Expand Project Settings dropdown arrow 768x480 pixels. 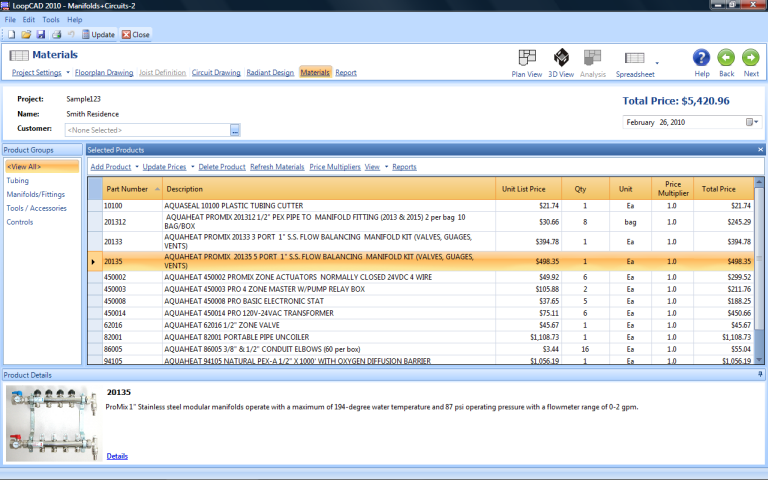coord(68,72)
